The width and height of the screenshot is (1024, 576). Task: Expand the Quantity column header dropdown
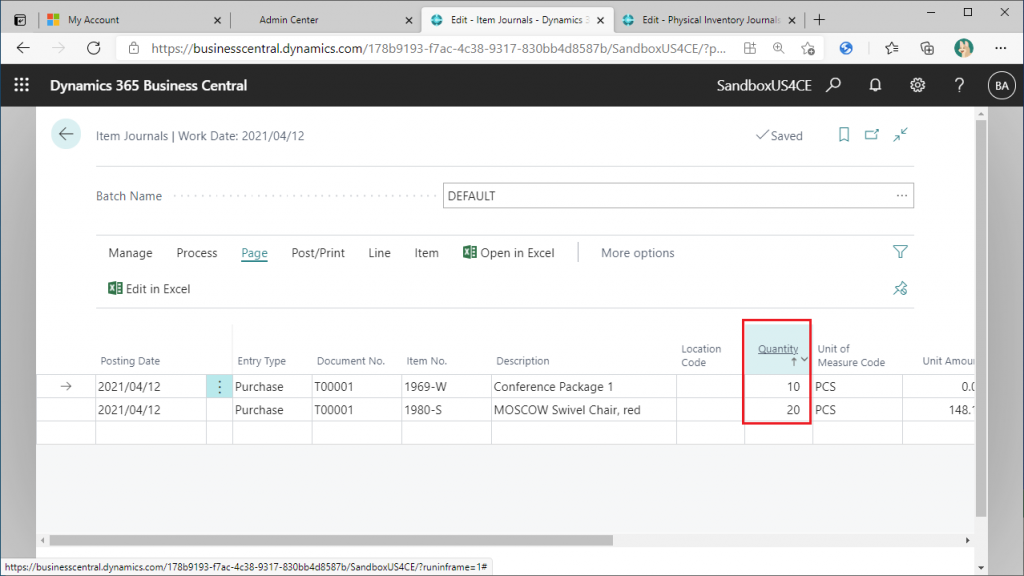coord(805,359)
